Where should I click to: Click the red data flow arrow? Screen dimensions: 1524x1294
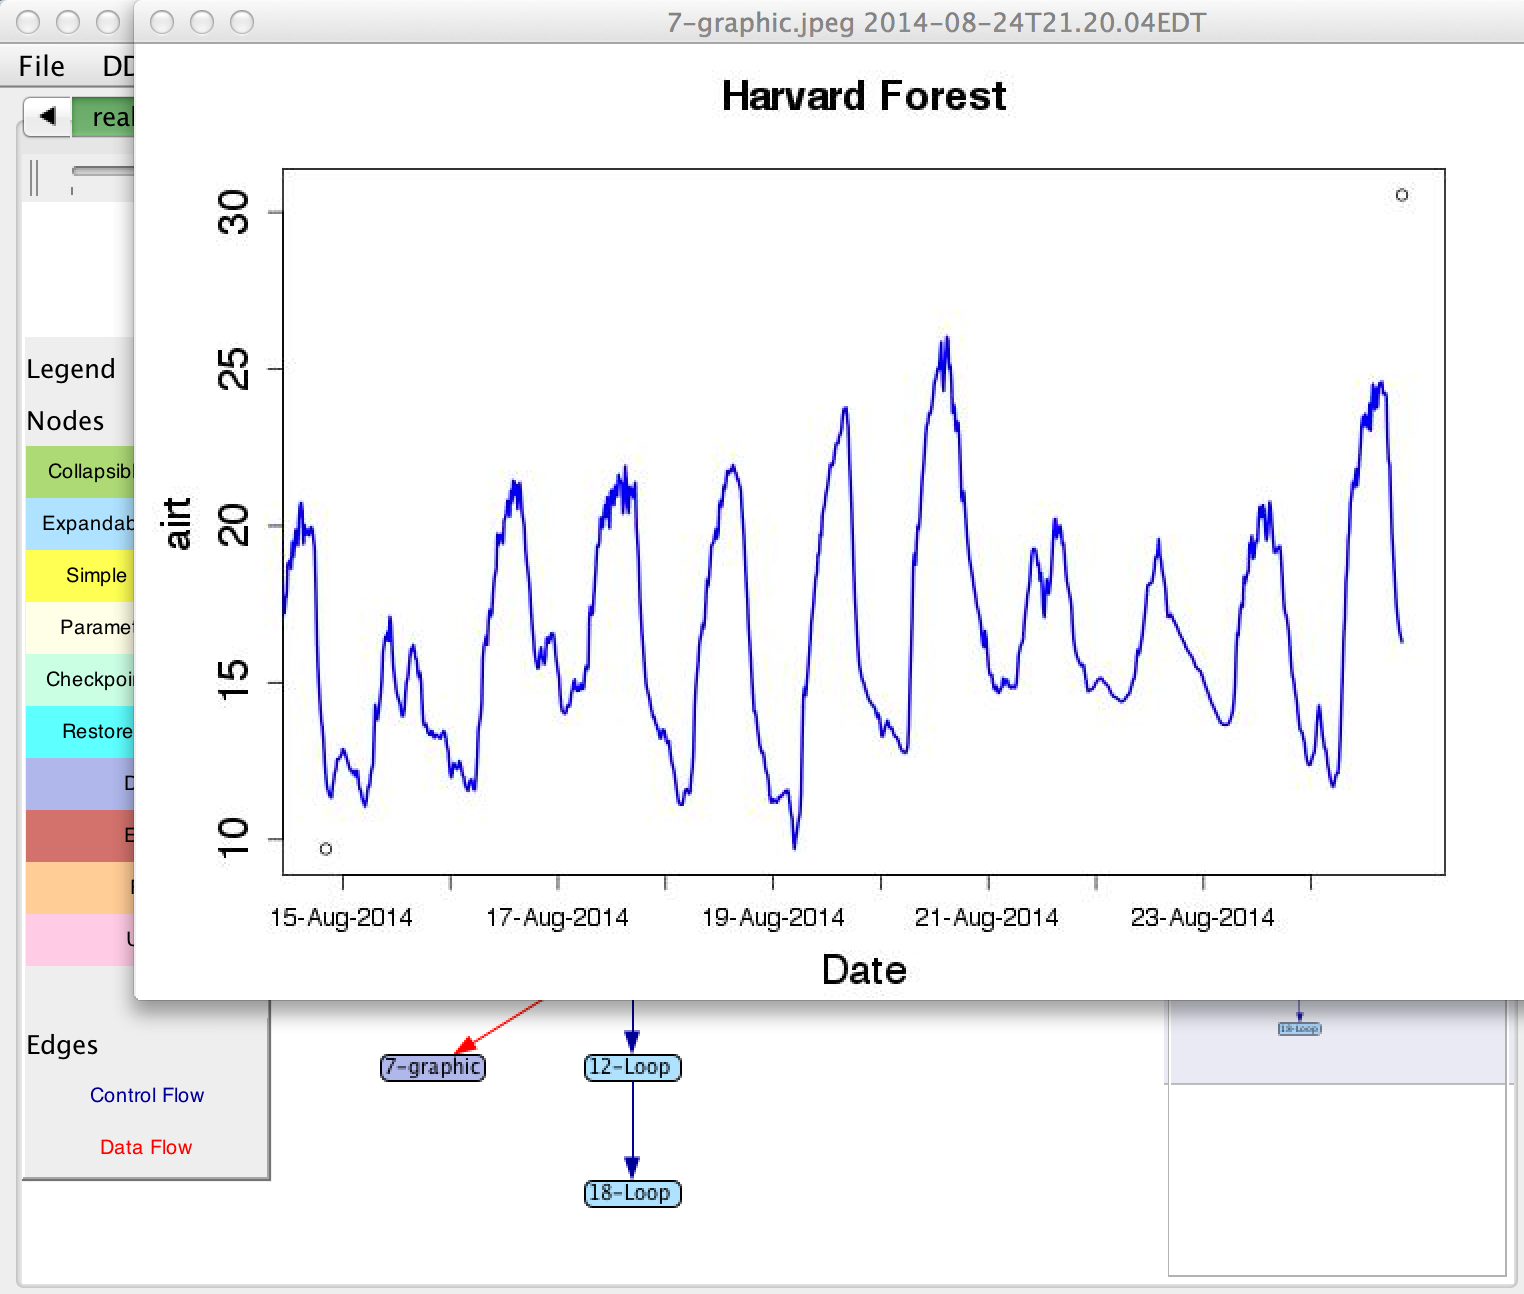pyautogui.click(x=498, y=1026)
